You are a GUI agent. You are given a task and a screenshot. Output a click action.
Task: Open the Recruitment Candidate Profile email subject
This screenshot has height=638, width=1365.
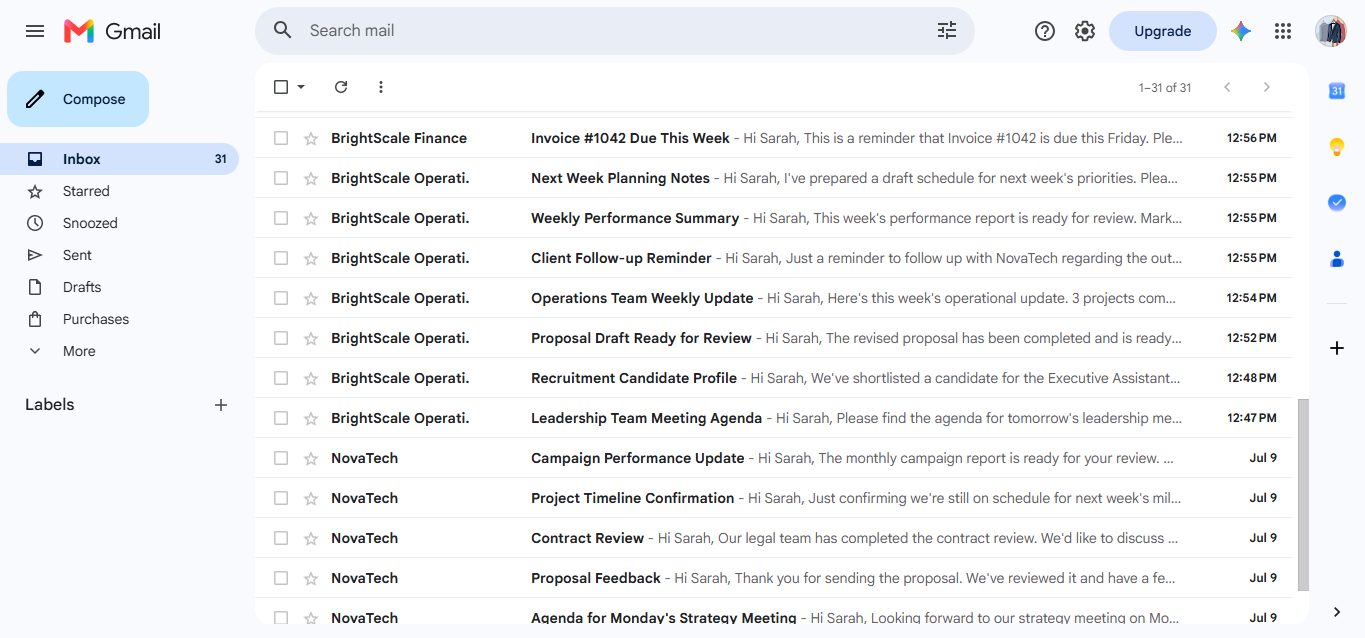(634, 378)
